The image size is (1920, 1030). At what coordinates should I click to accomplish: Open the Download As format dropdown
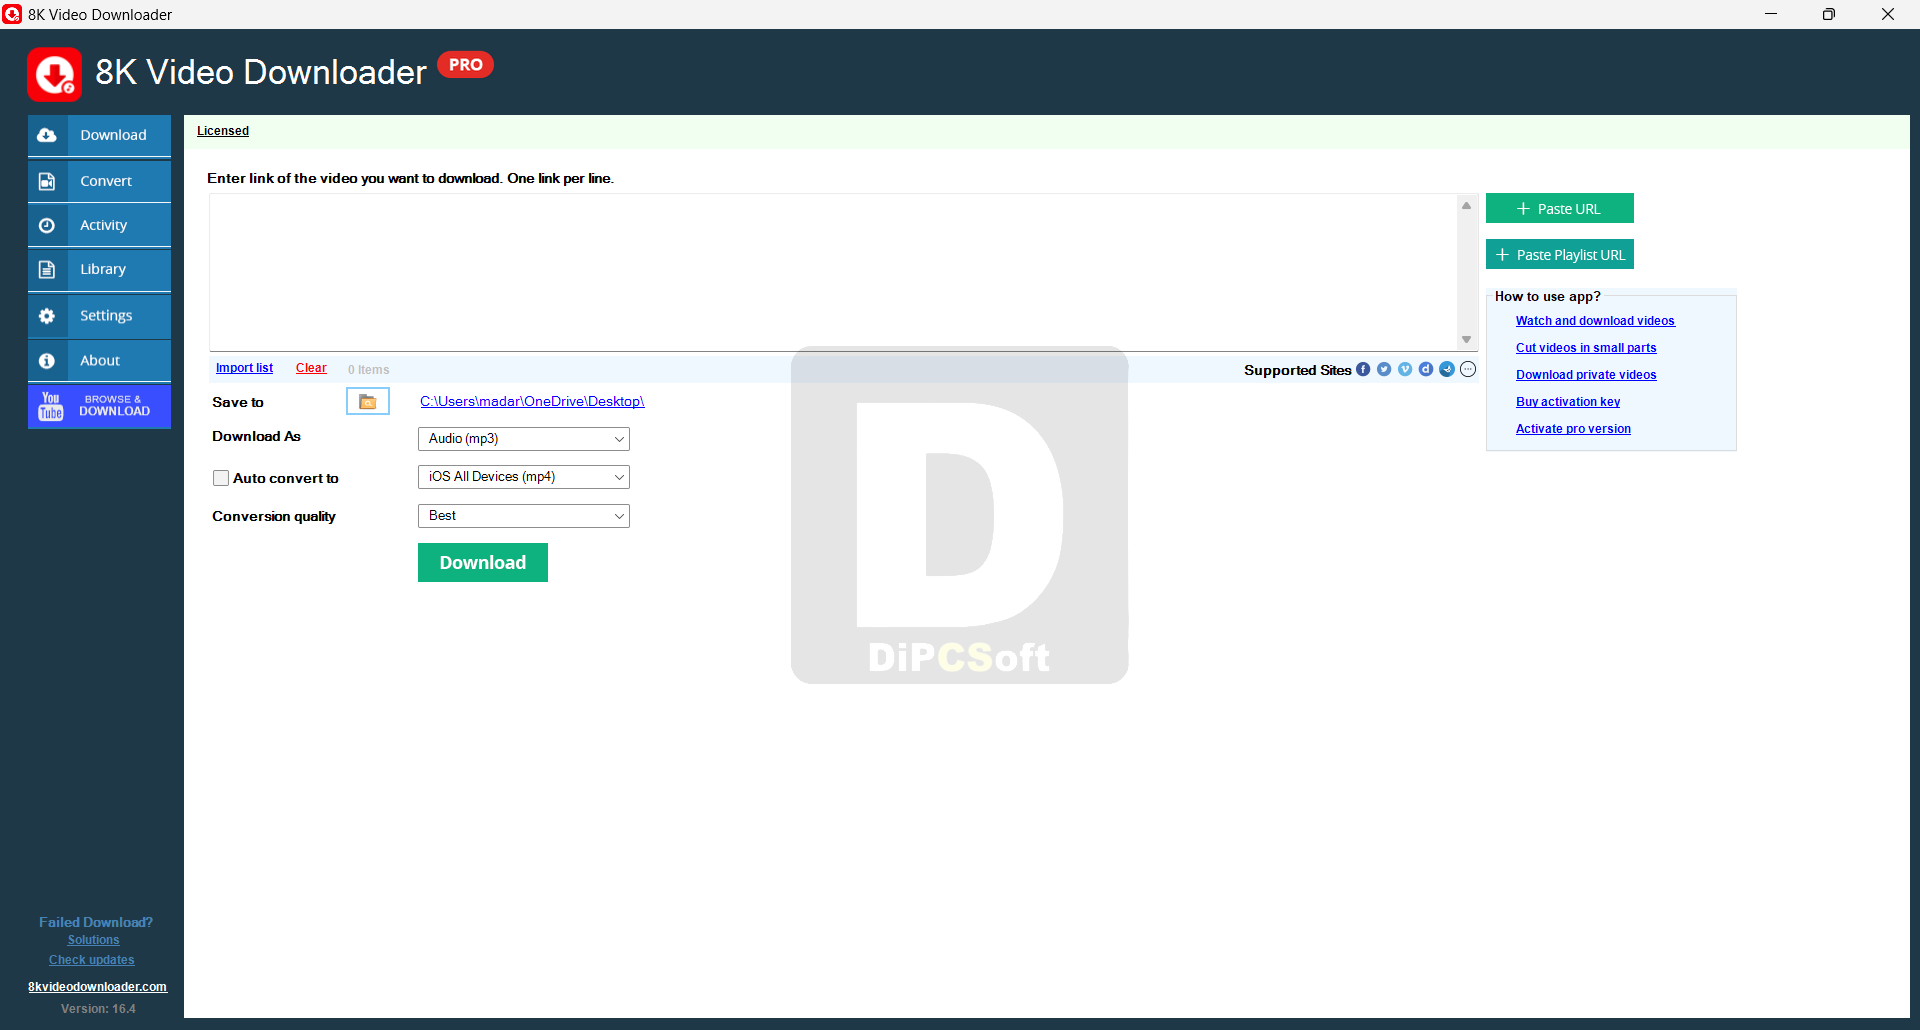pos(524,439)
